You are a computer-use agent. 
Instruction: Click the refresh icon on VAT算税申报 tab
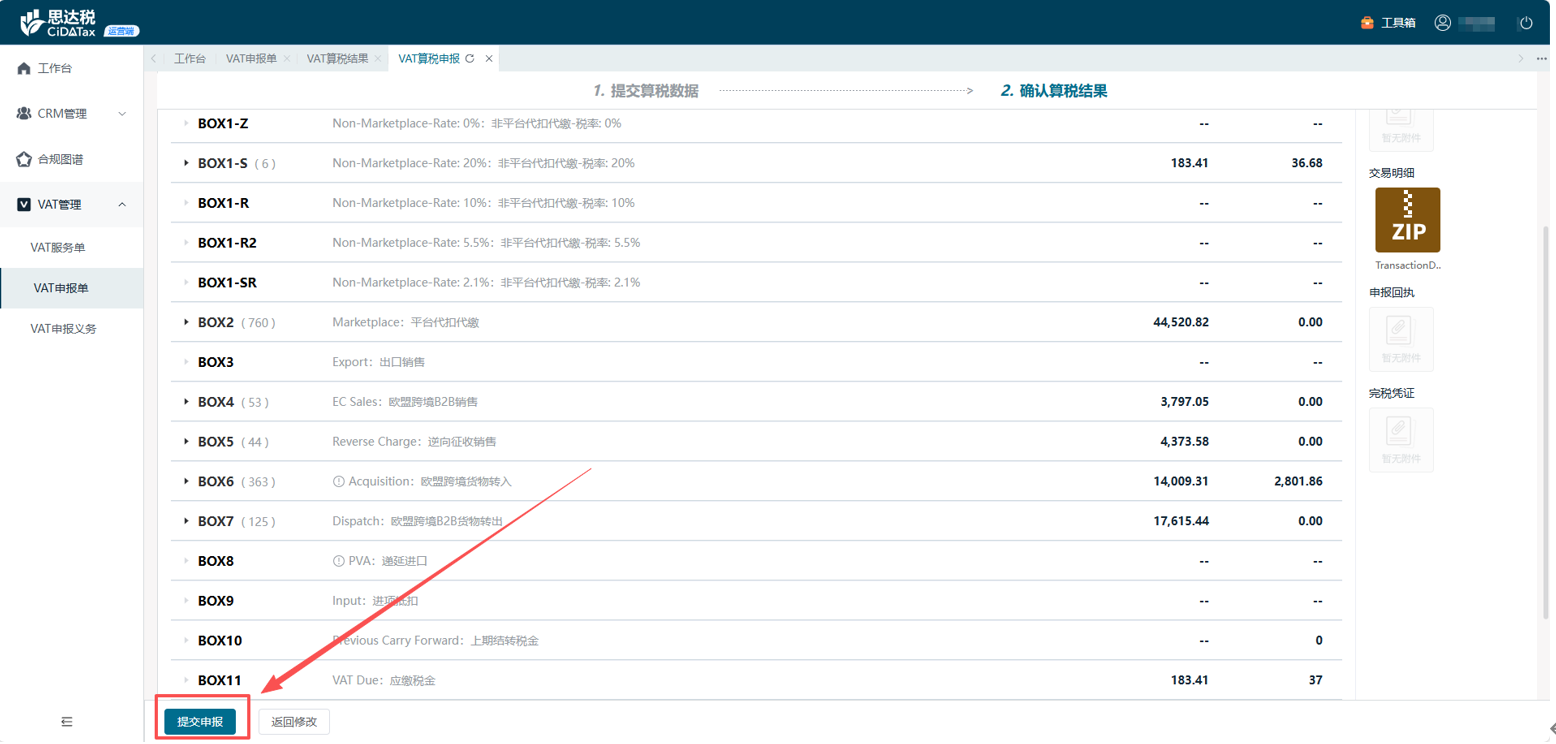pyautogui.click(x=470, y=59)
